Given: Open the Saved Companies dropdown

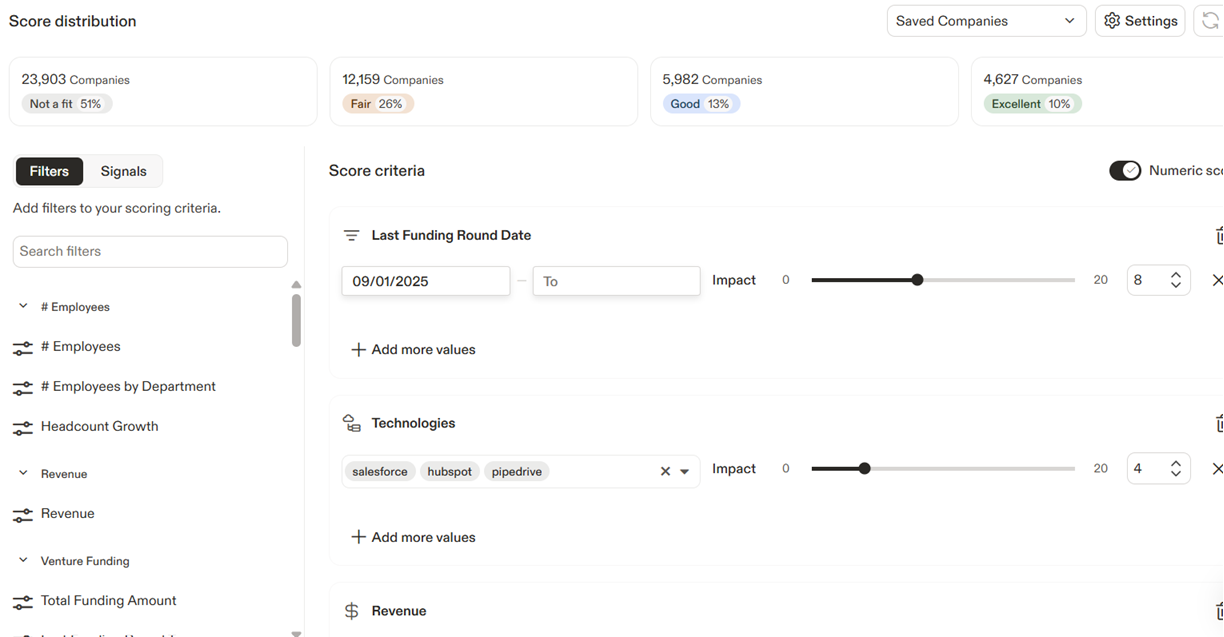Looking at the screenshot, I should click(x=986, y=21).
